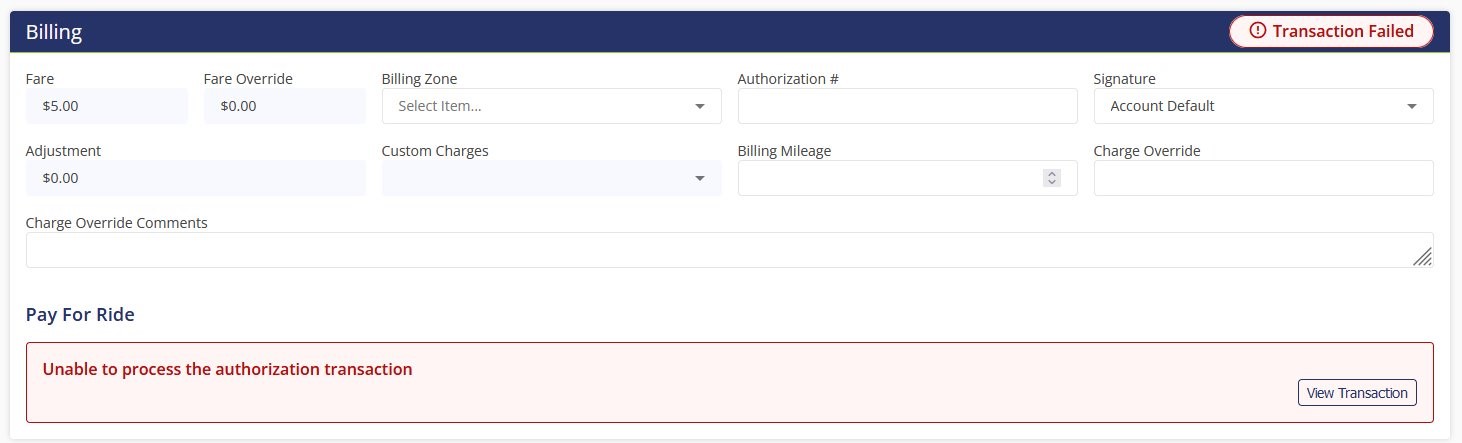
Task: Open the Signature Account Default dropdown
Action: tap(1264, 106)
